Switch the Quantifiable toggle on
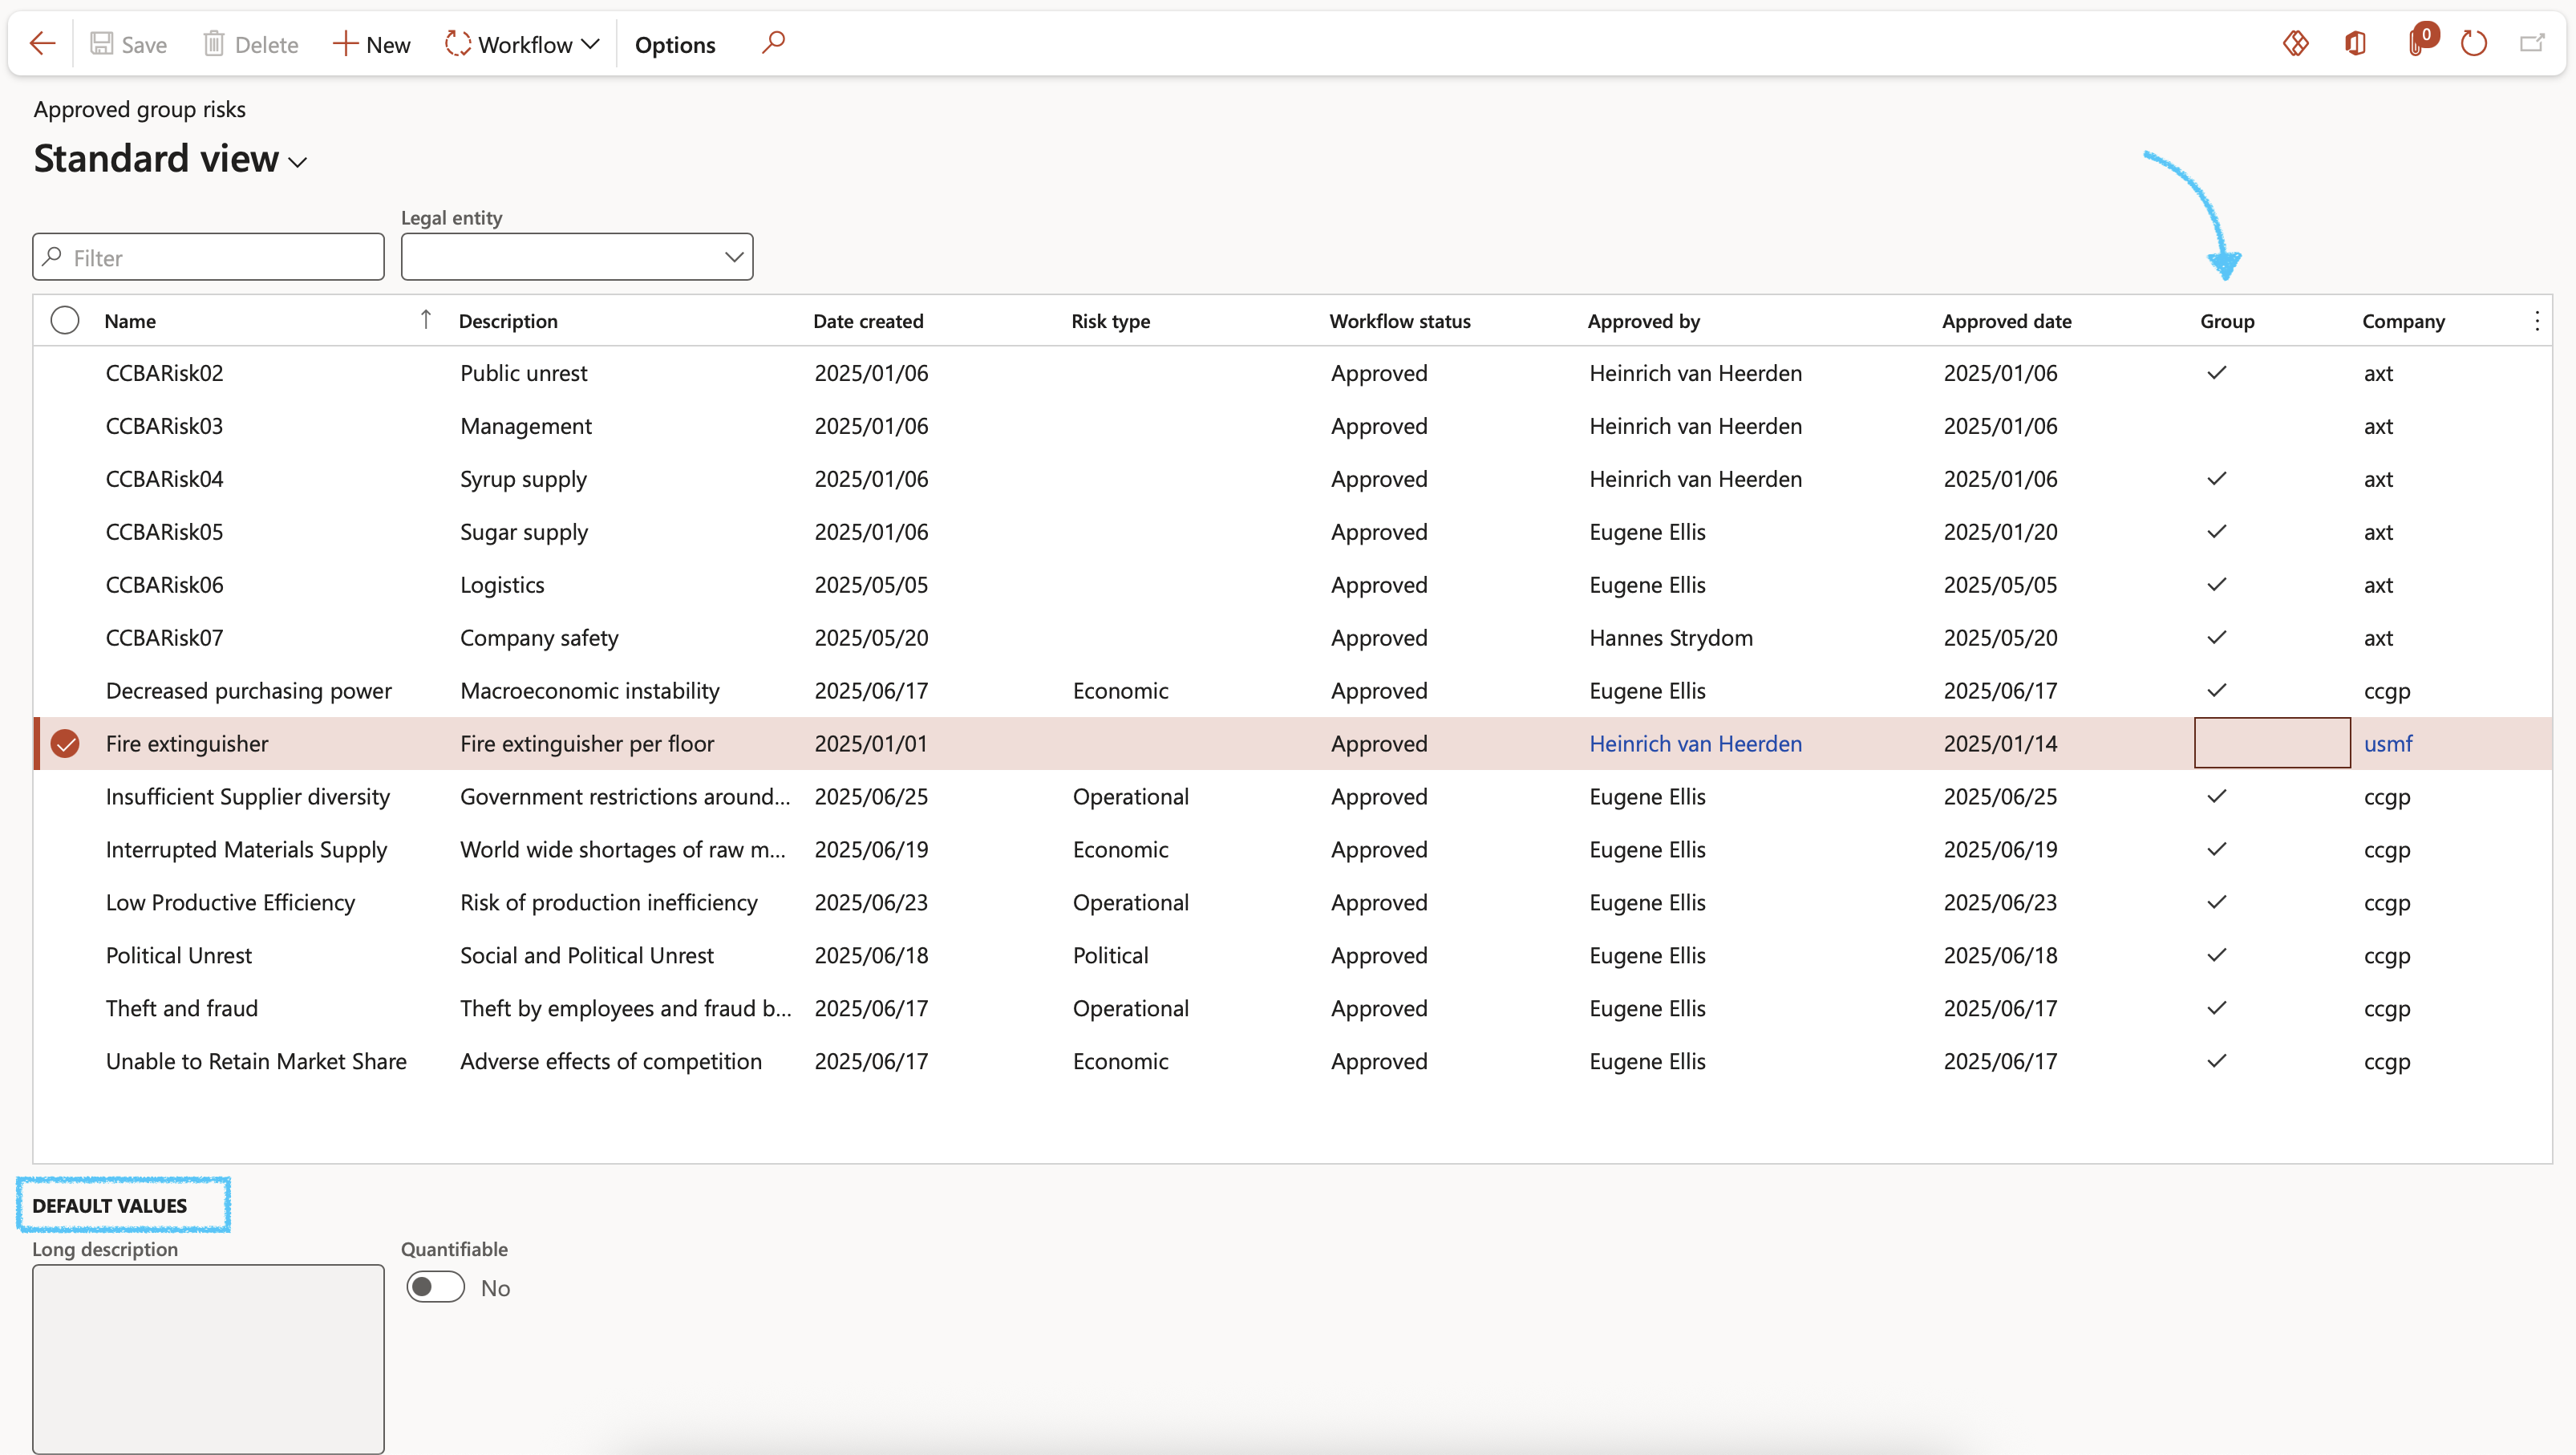 [x=436, y=1287]
